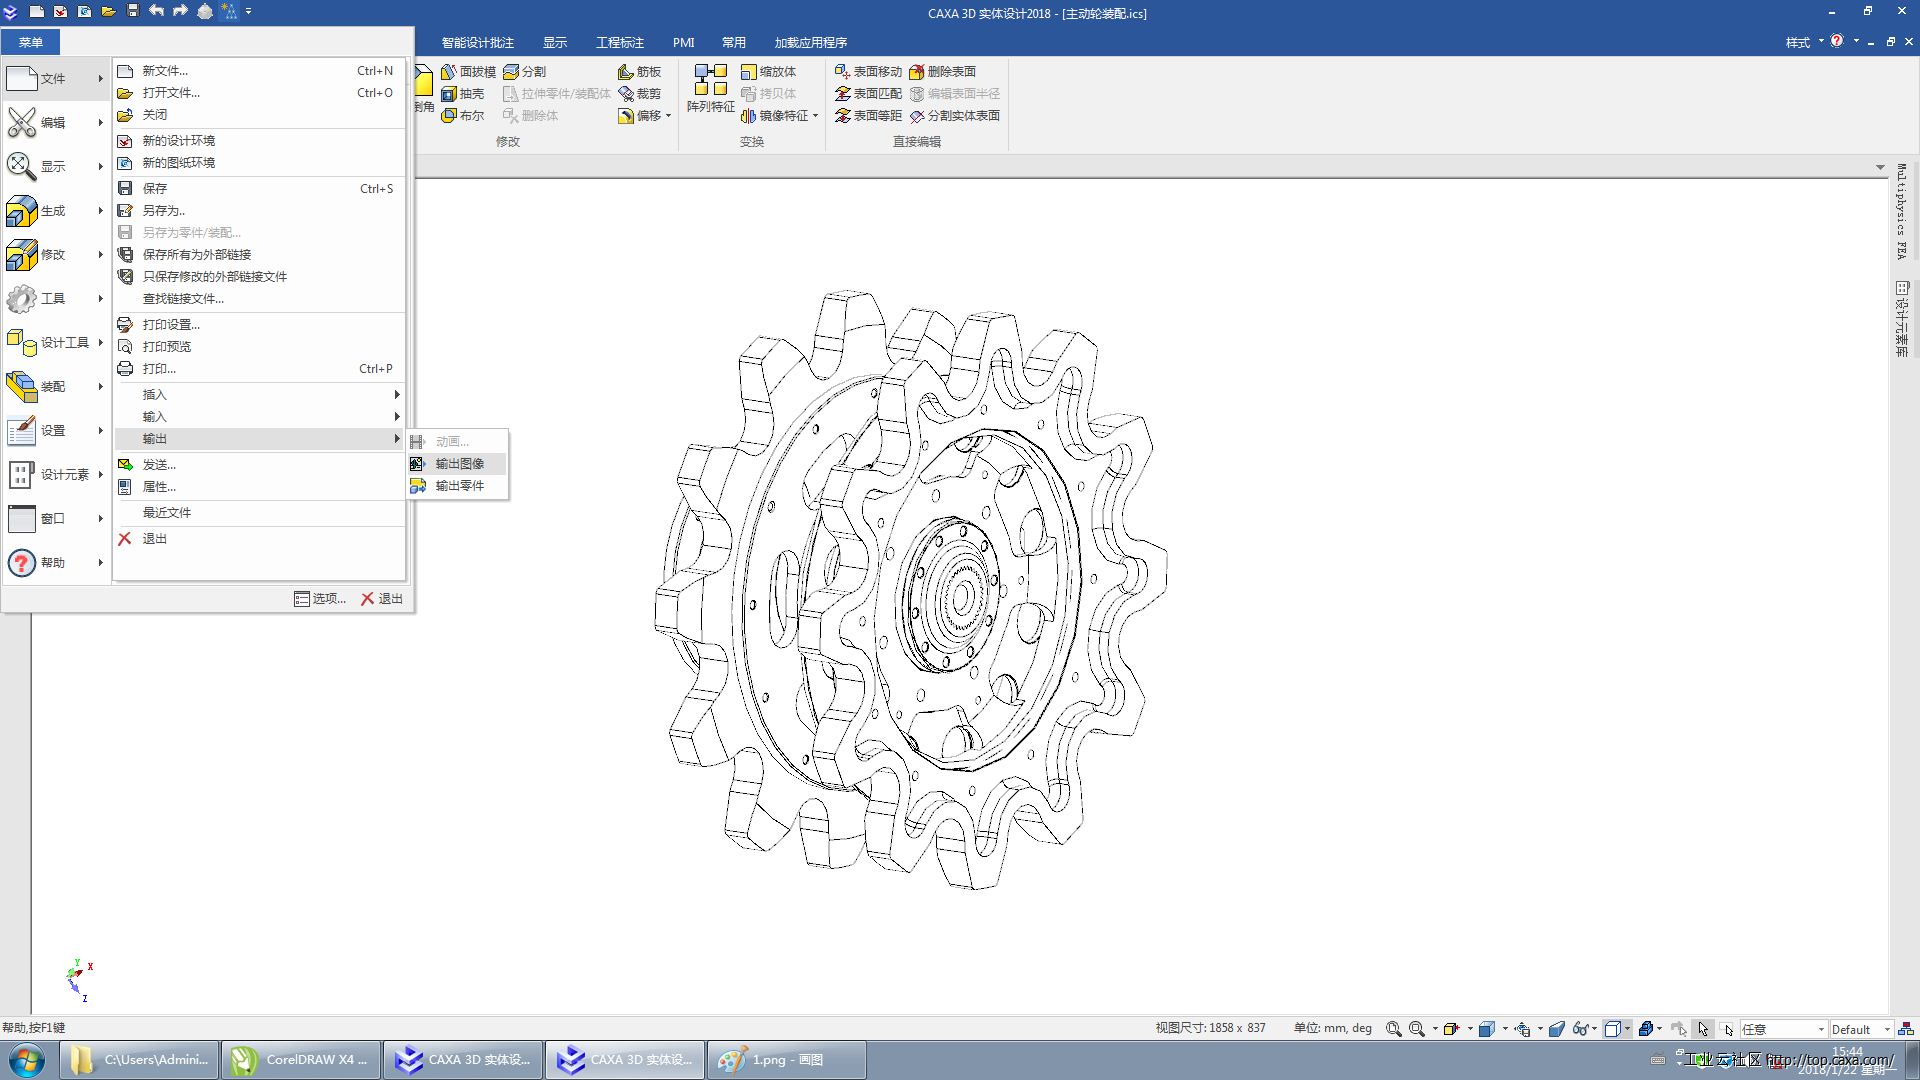Toggle the 菜单 menu button

(x=31, y=42)
